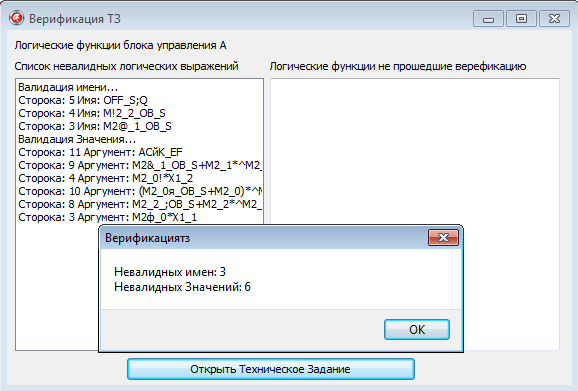
Task: Click 'Невалидных Значений: 6' message text
Action: pyautogui.click(x=182, y=287)
